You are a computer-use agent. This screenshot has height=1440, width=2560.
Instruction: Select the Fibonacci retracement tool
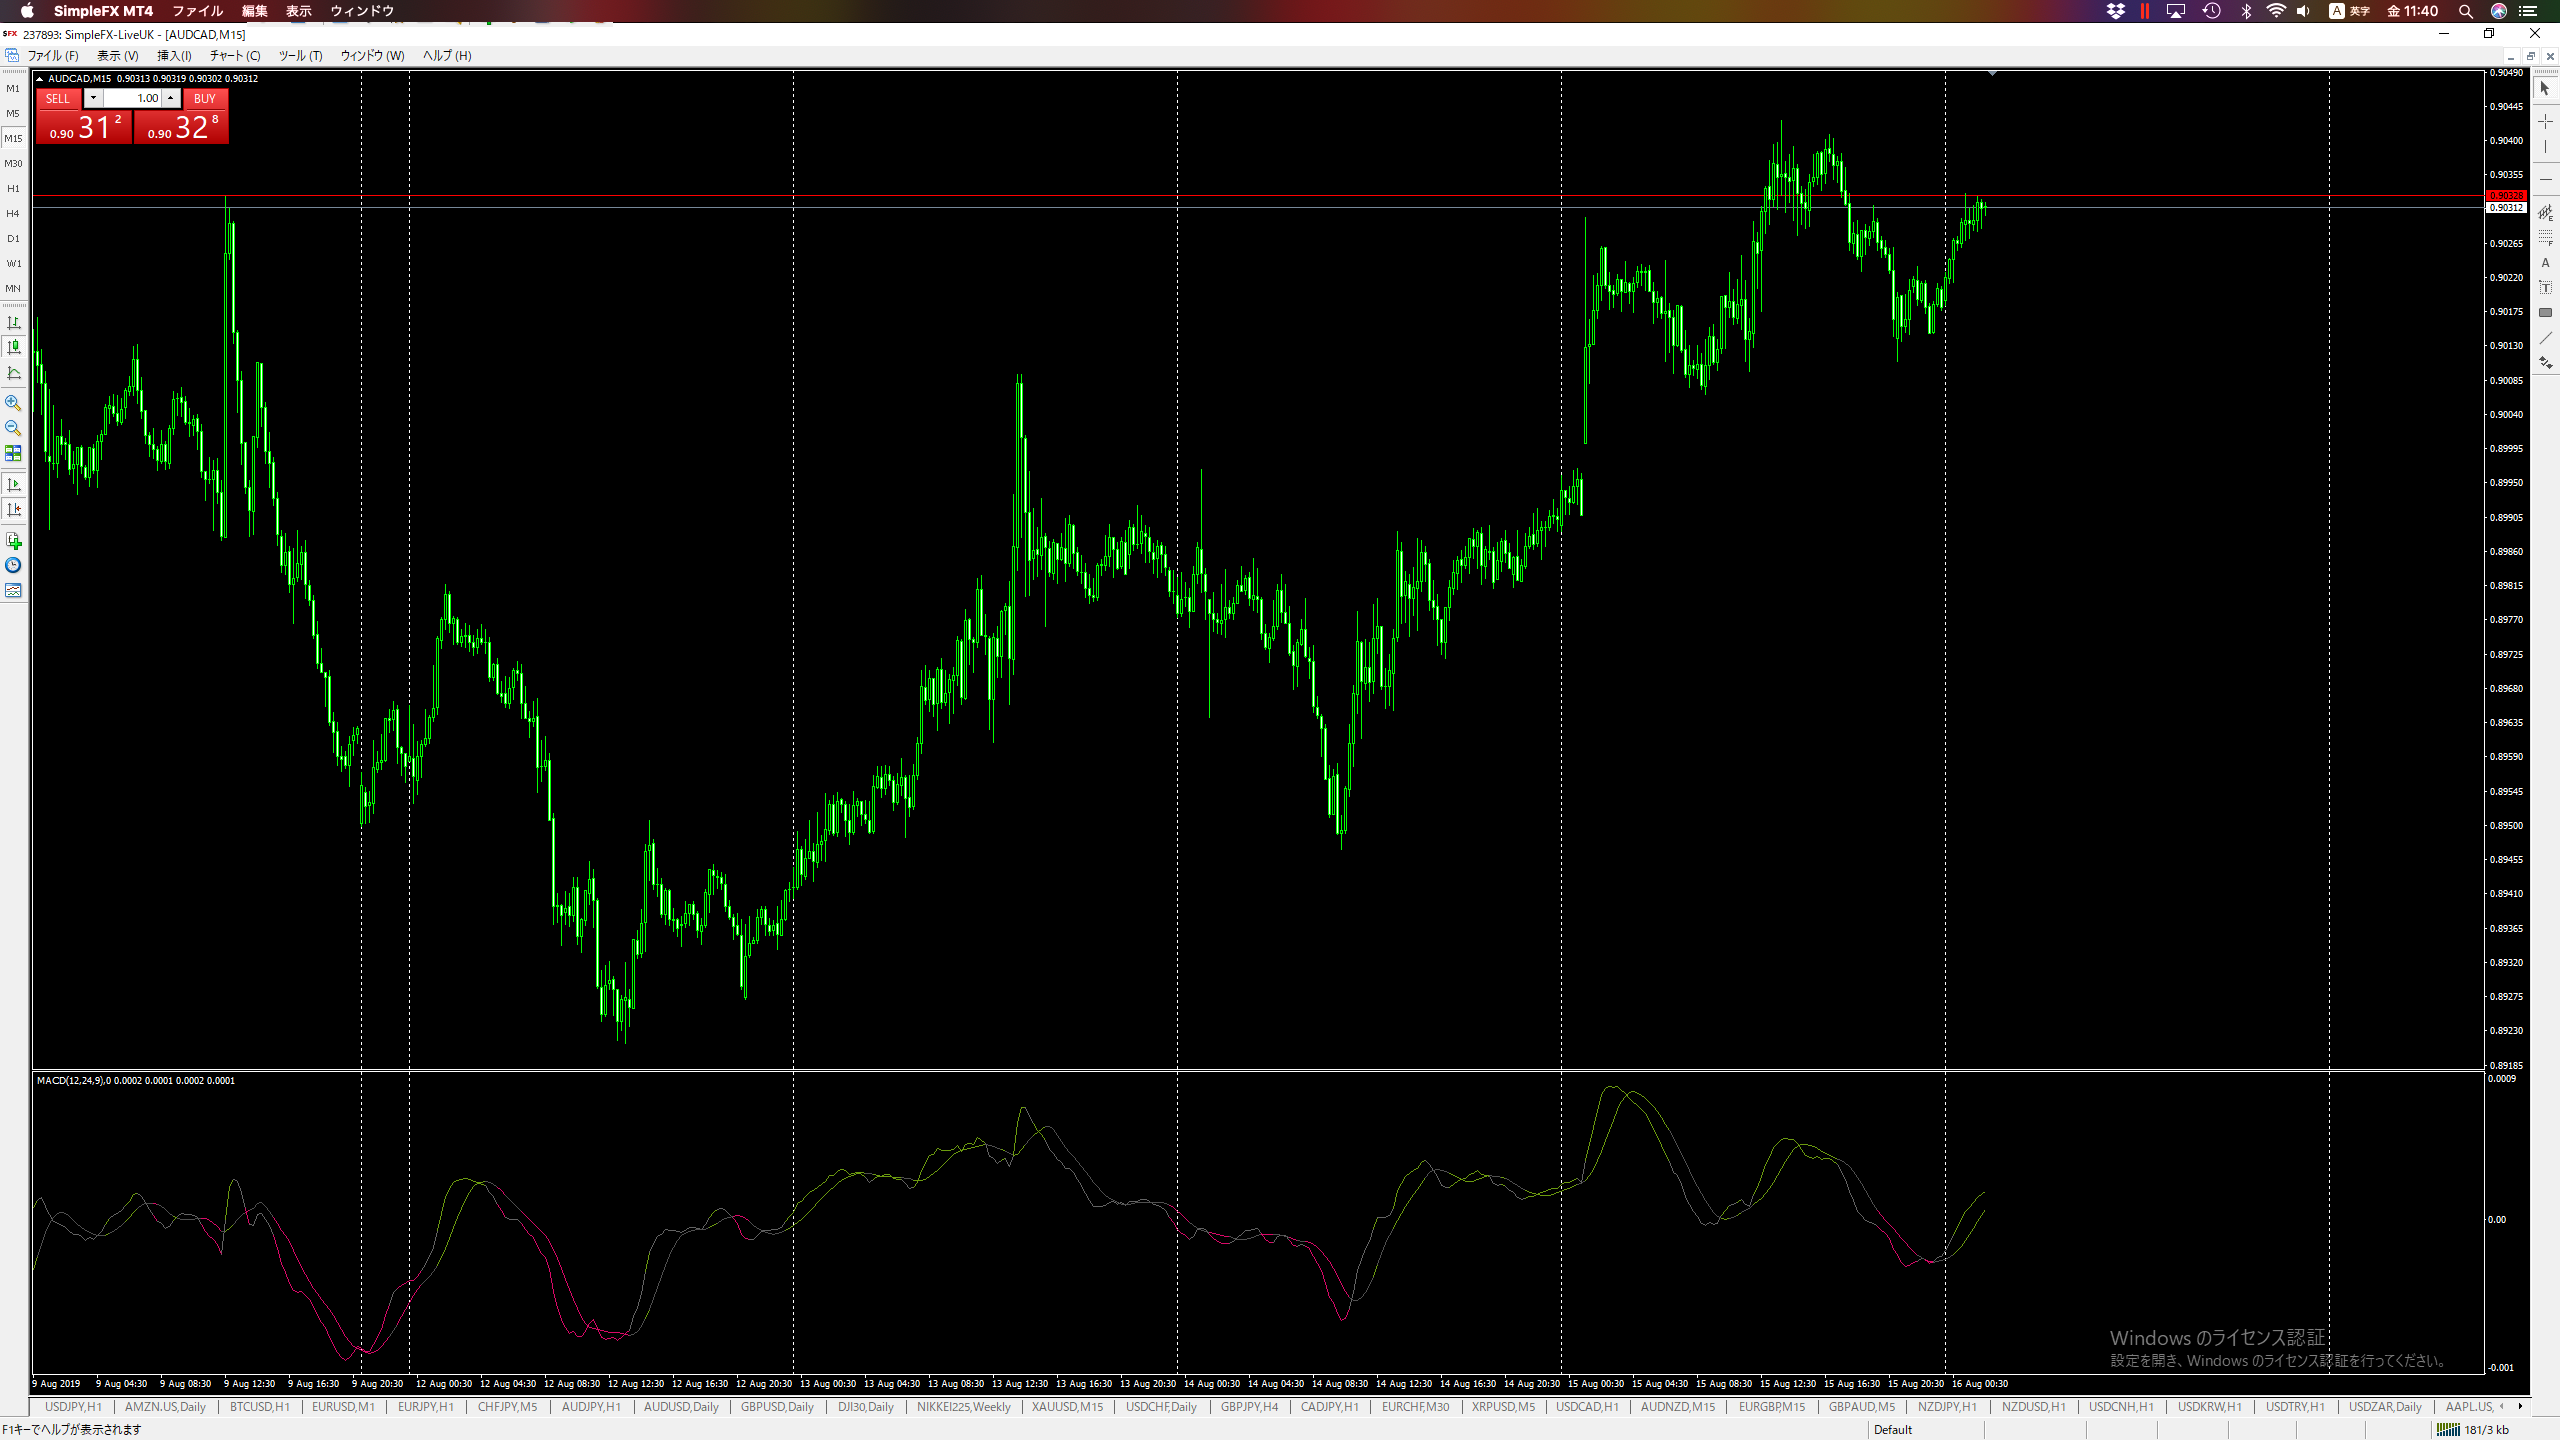2545,238
